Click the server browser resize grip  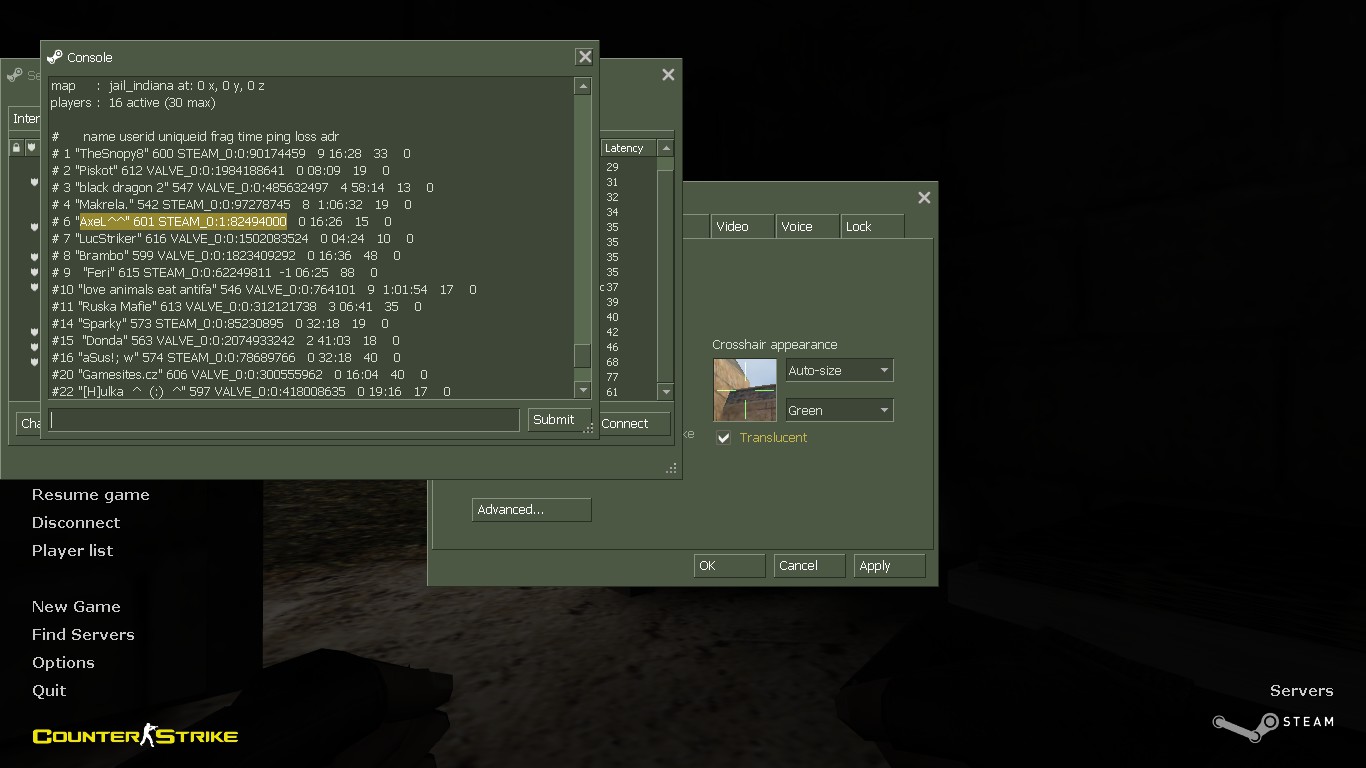(x=672, y=468)
